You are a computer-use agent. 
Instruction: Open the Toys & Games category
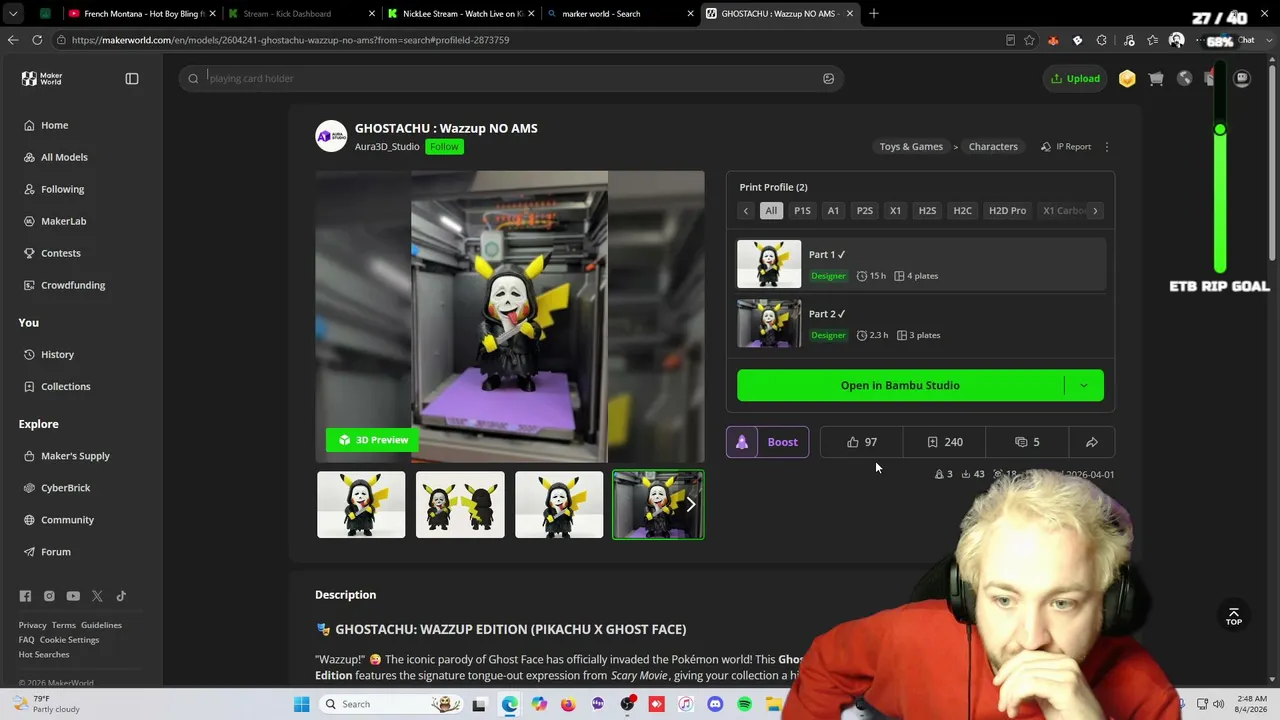point(911,147)
